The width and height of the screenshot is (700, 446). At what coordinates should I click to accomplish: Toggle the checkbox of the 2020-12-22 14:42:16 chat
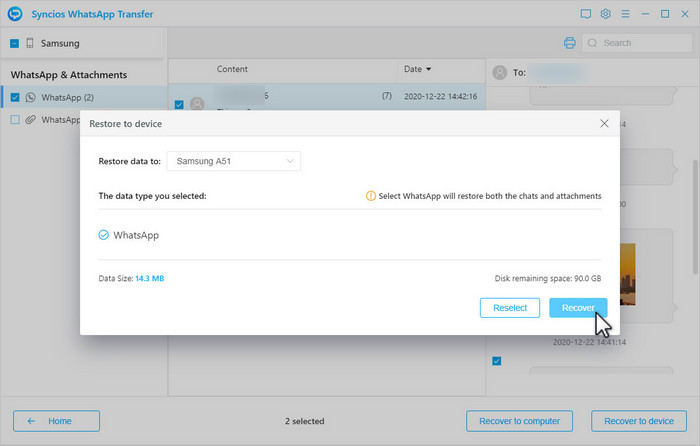[x=179, y=104]
